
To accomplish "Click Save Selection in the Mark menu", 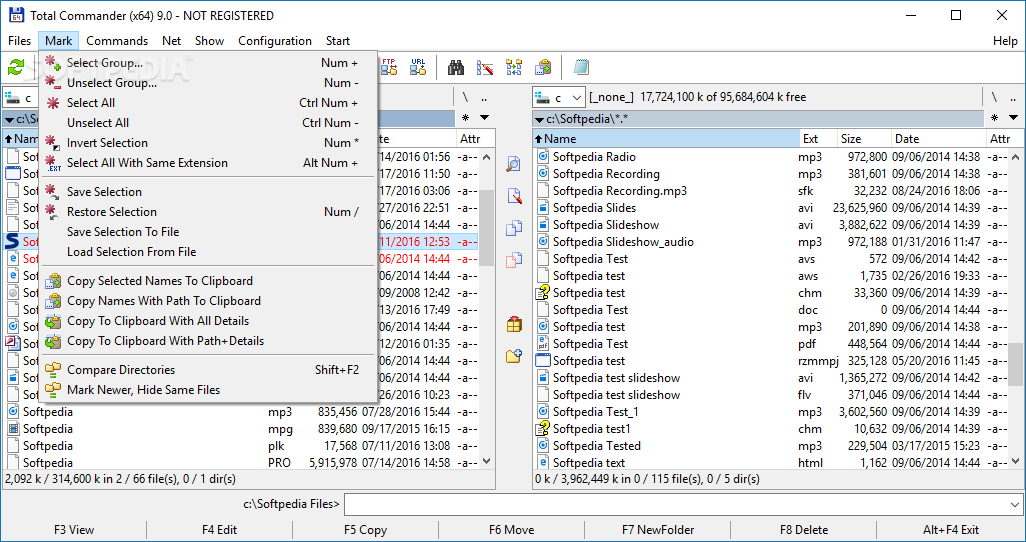I will [x=208, y=192].
